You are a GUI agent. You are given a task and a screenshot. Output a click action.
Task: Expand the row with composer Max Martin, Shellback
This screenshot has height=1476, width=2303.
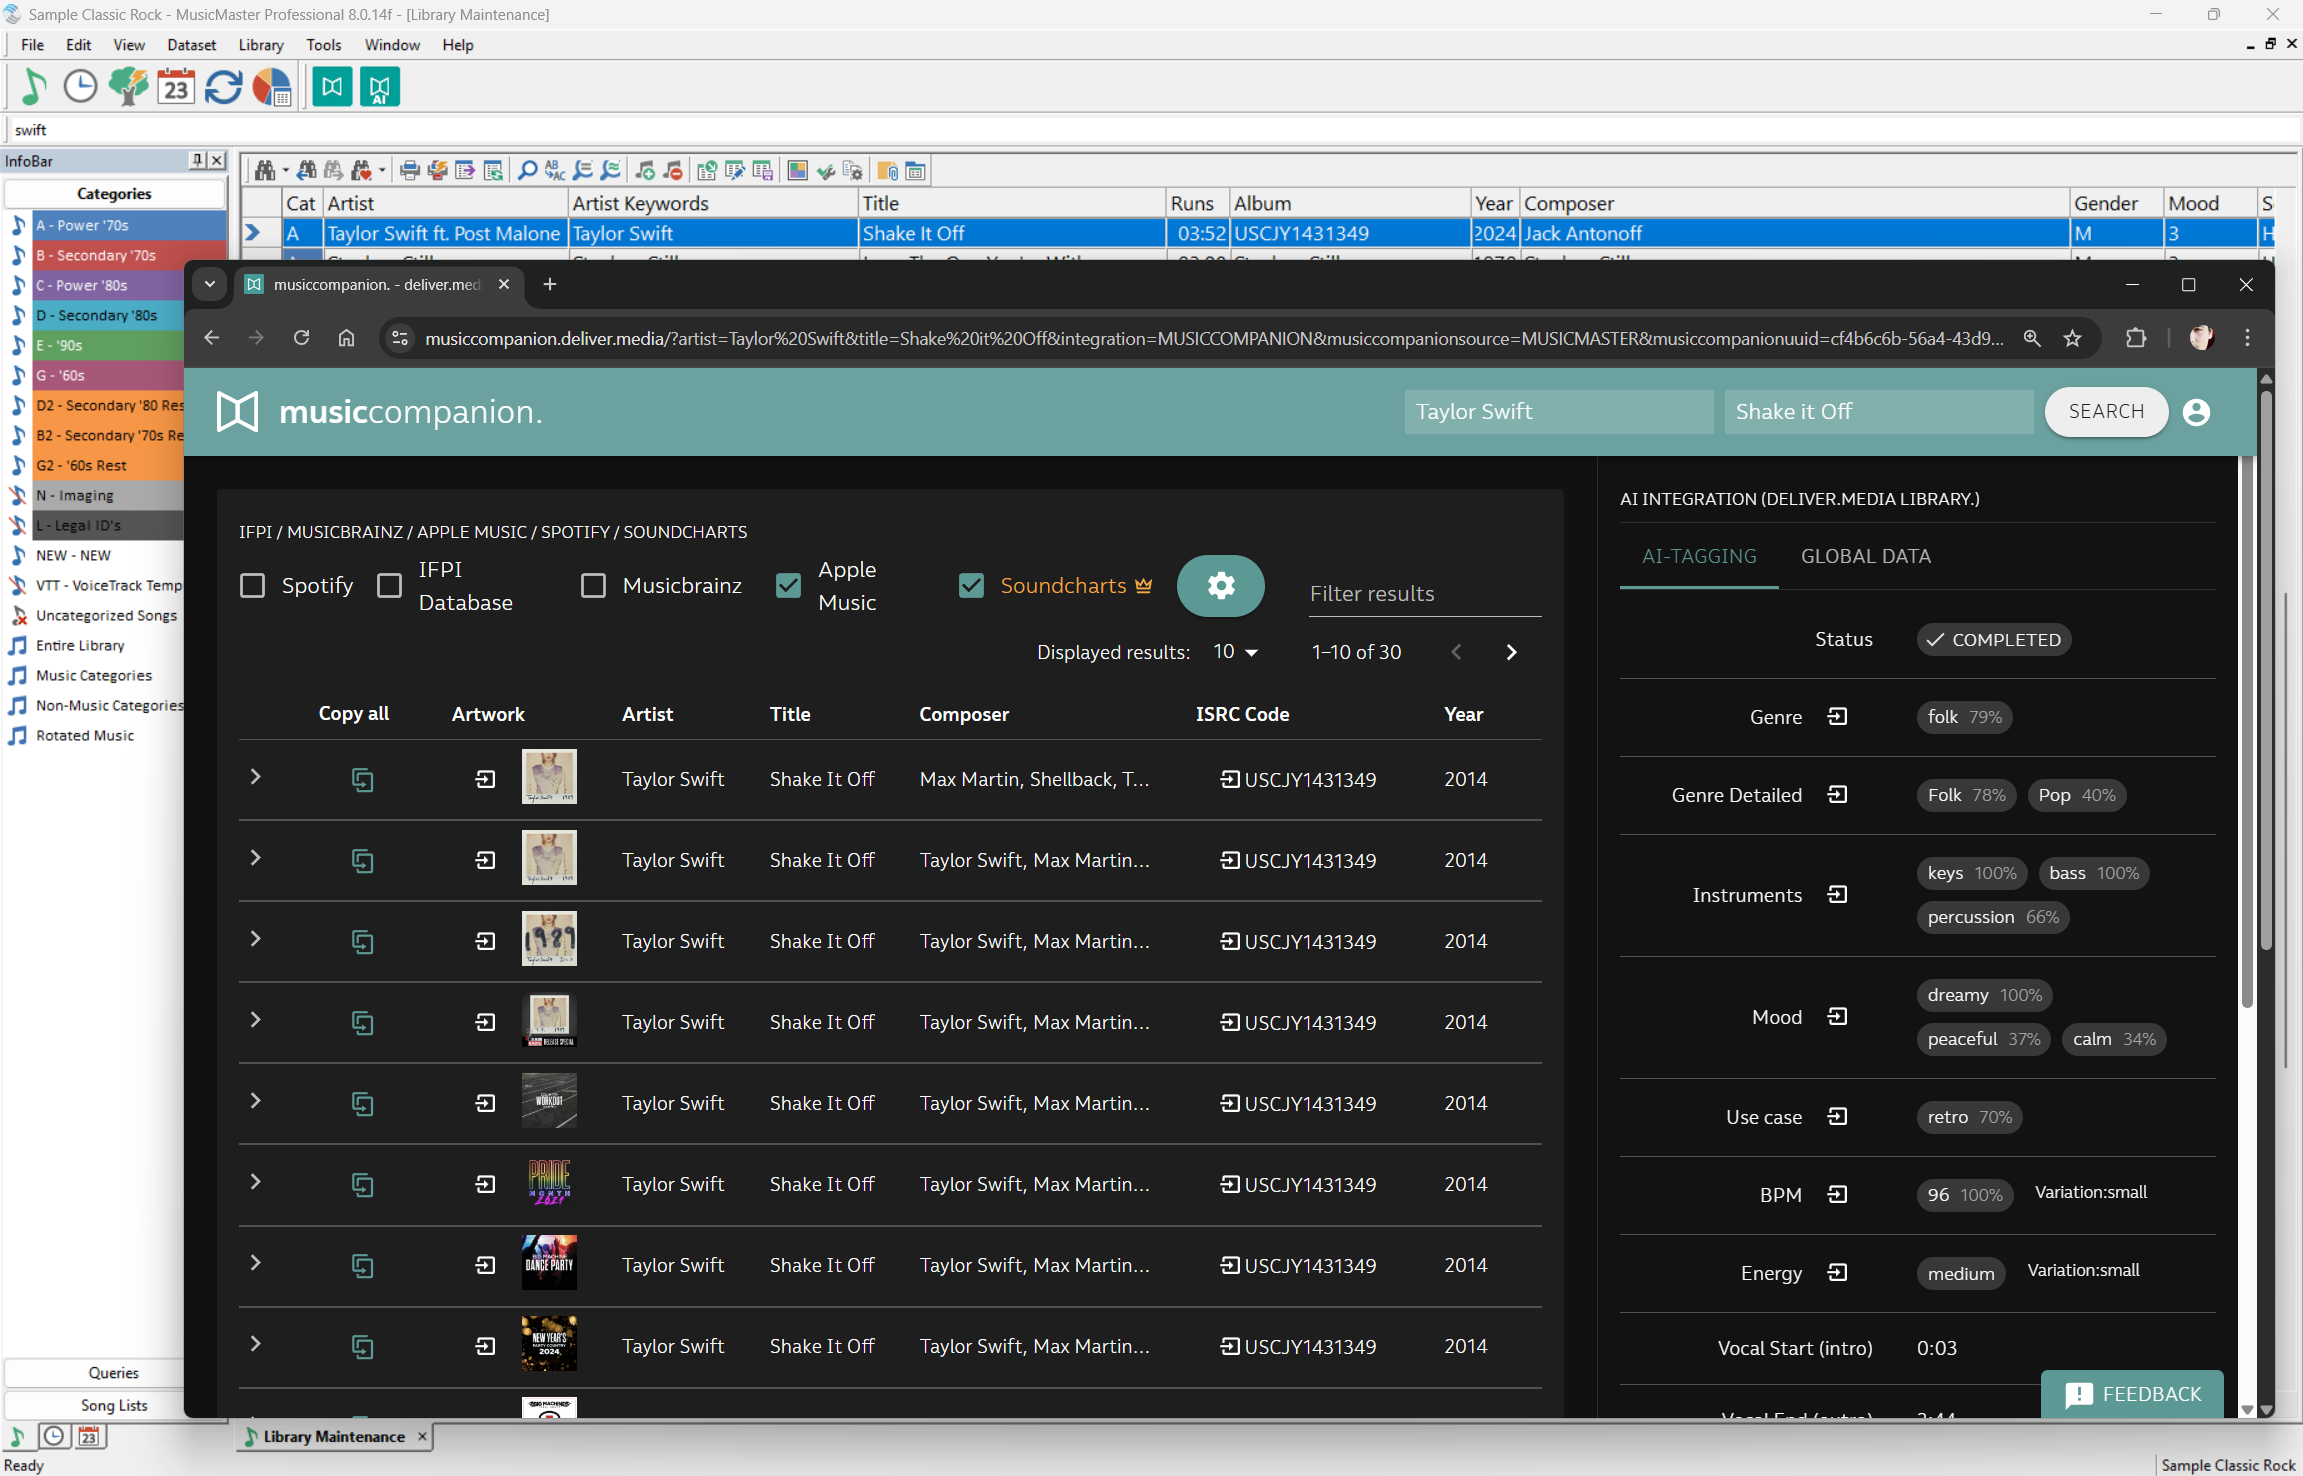click(x=255, y=777)
